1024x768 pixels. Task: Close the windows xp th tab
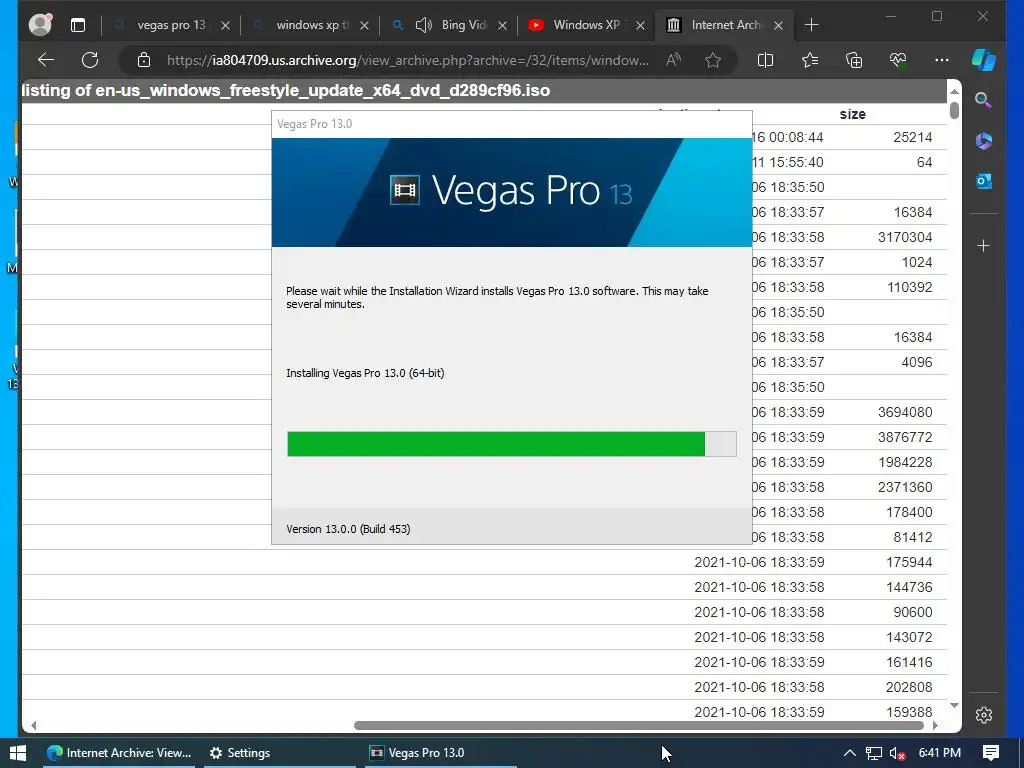tap(364, 25)
